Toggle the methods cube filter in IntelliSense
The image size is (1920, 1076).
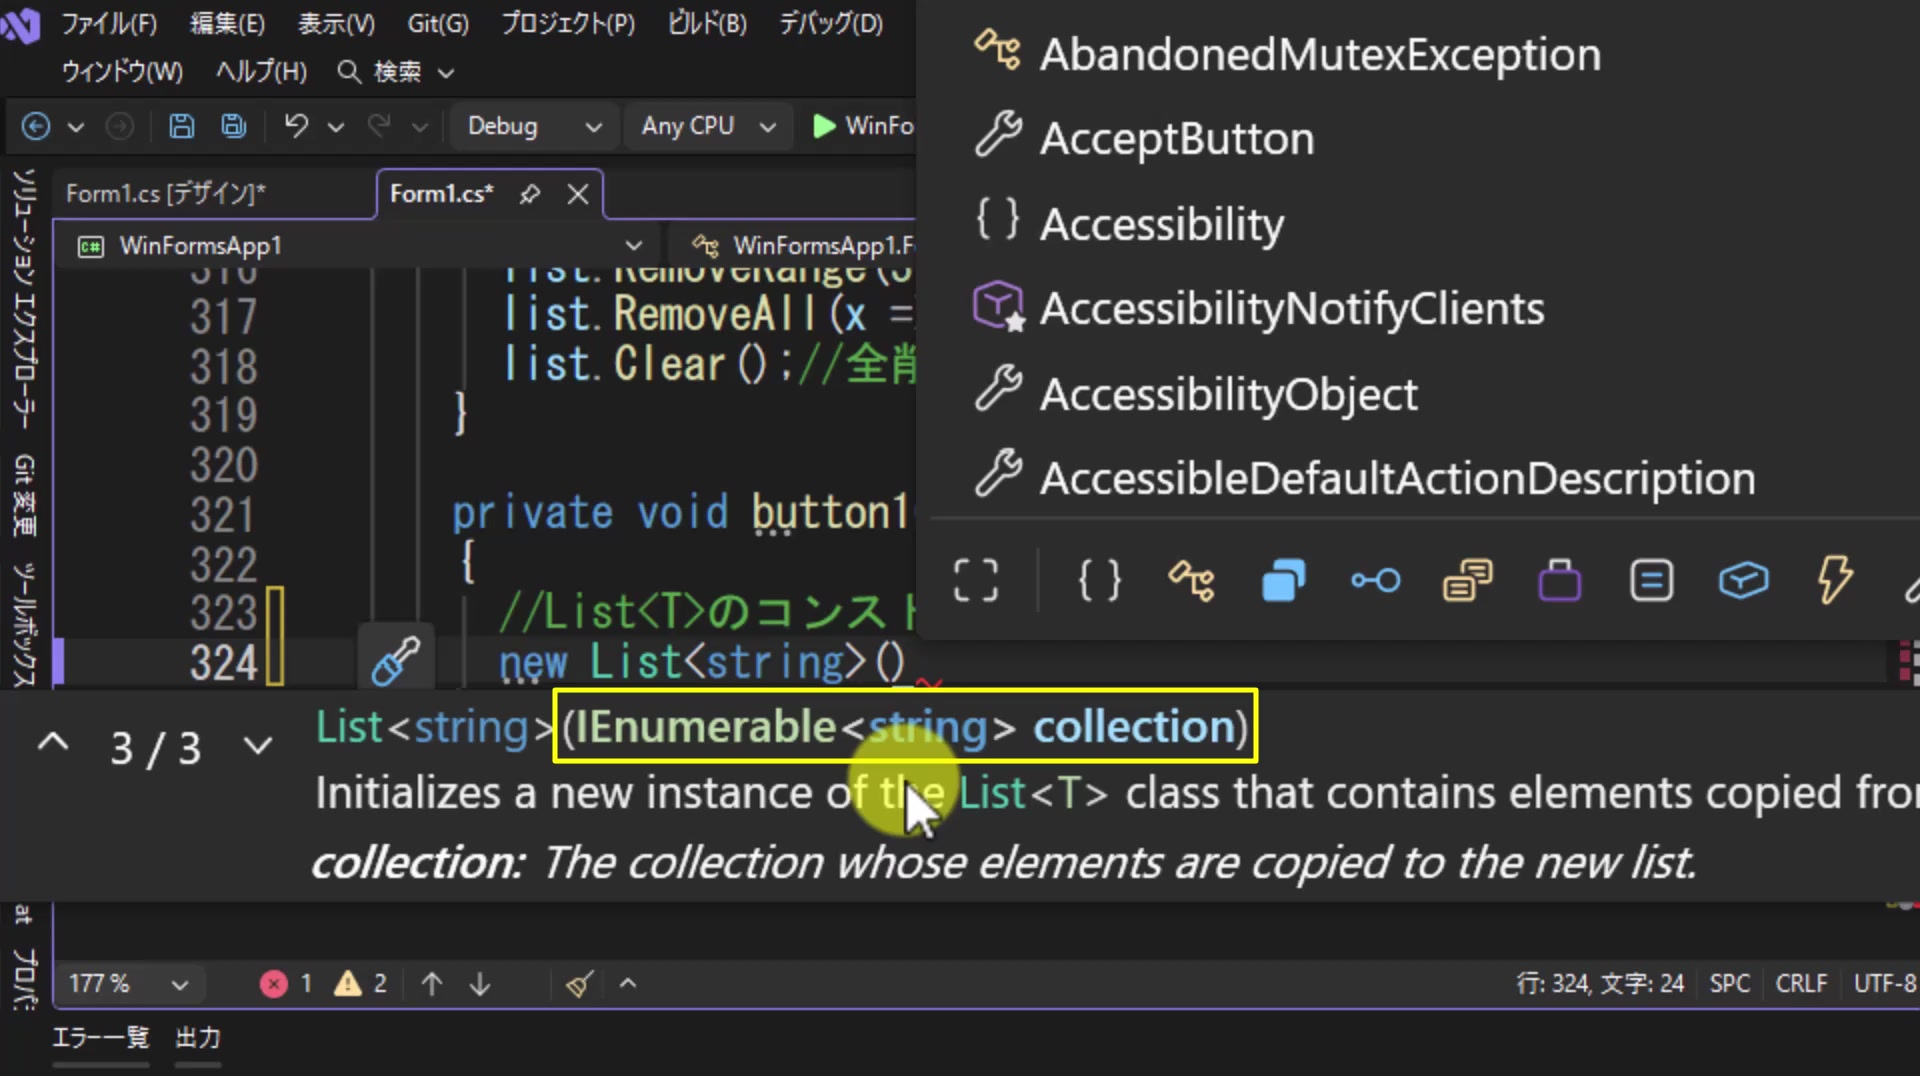pyautogui.click(x=1744, y=580)
